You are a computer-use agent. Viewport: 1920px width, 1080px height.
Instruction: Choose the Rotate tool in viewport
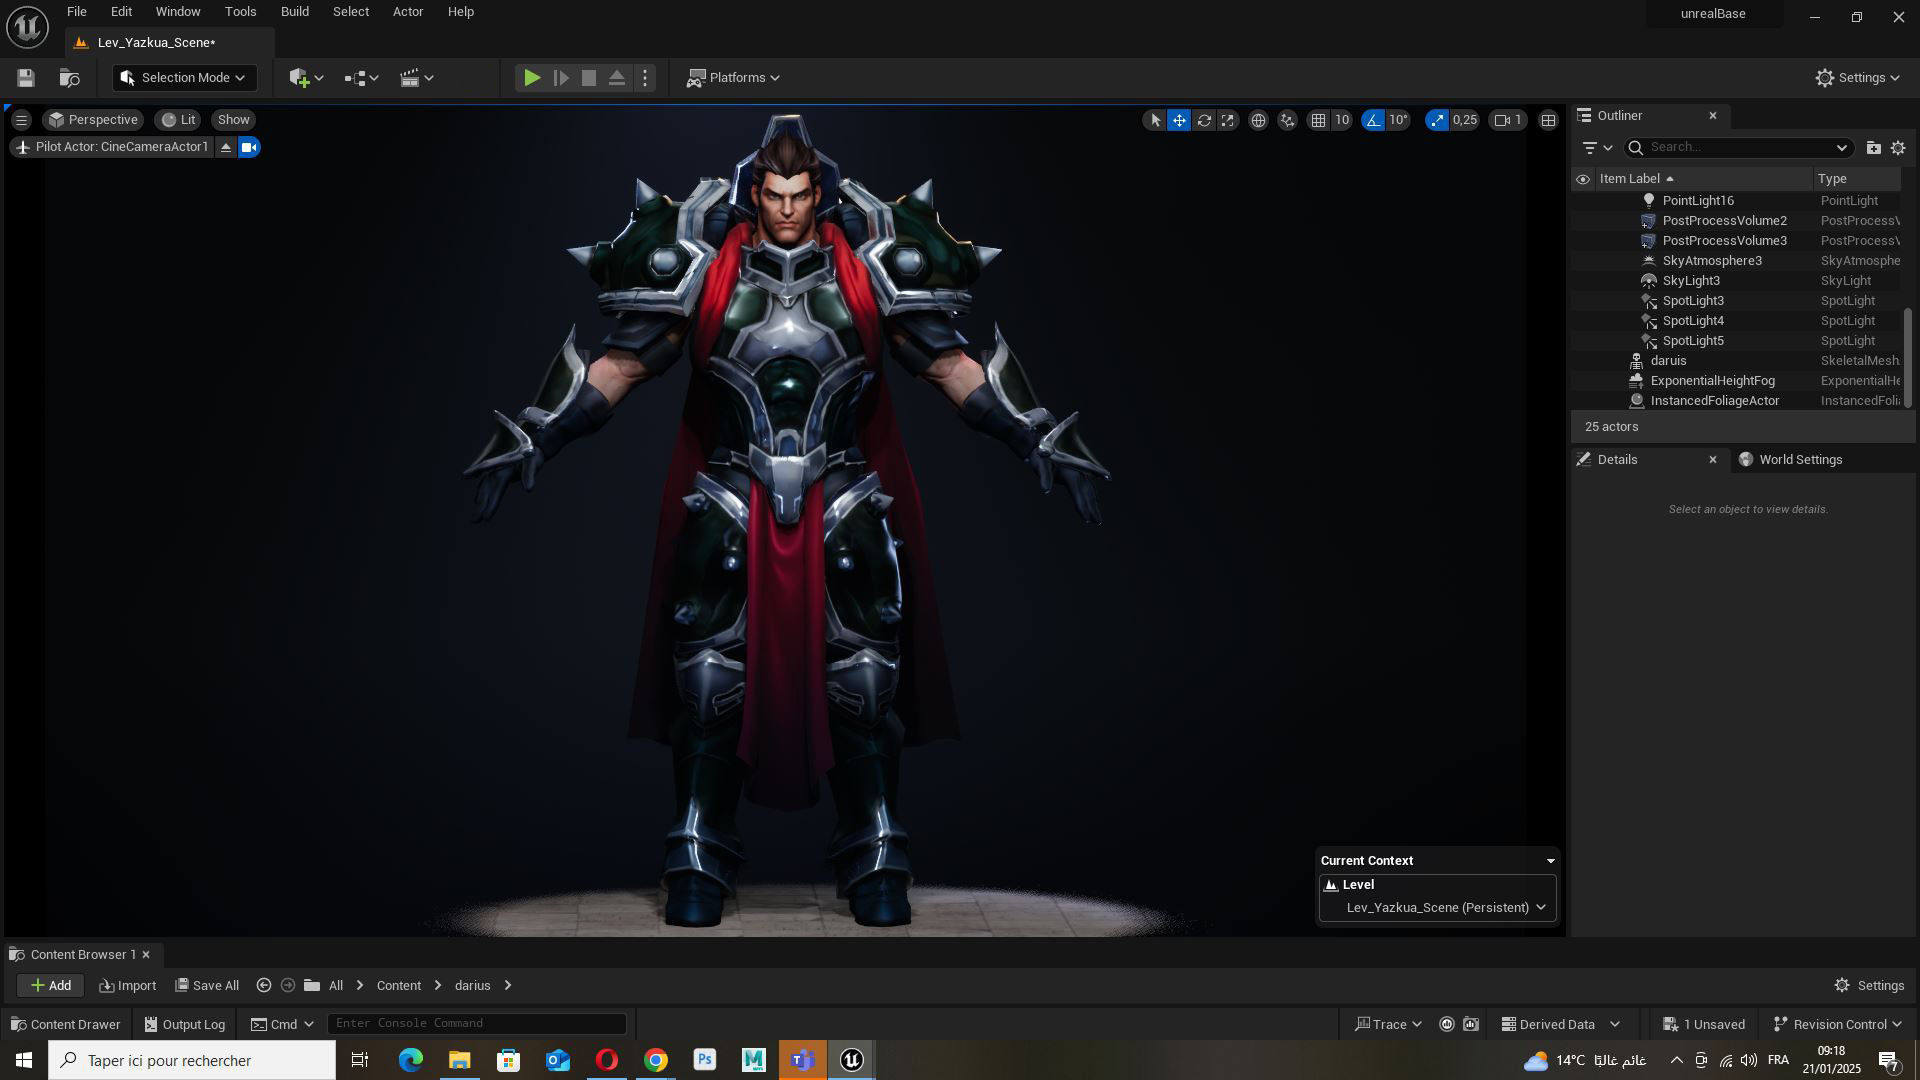pyautogui.click(x=1204, y=120)
